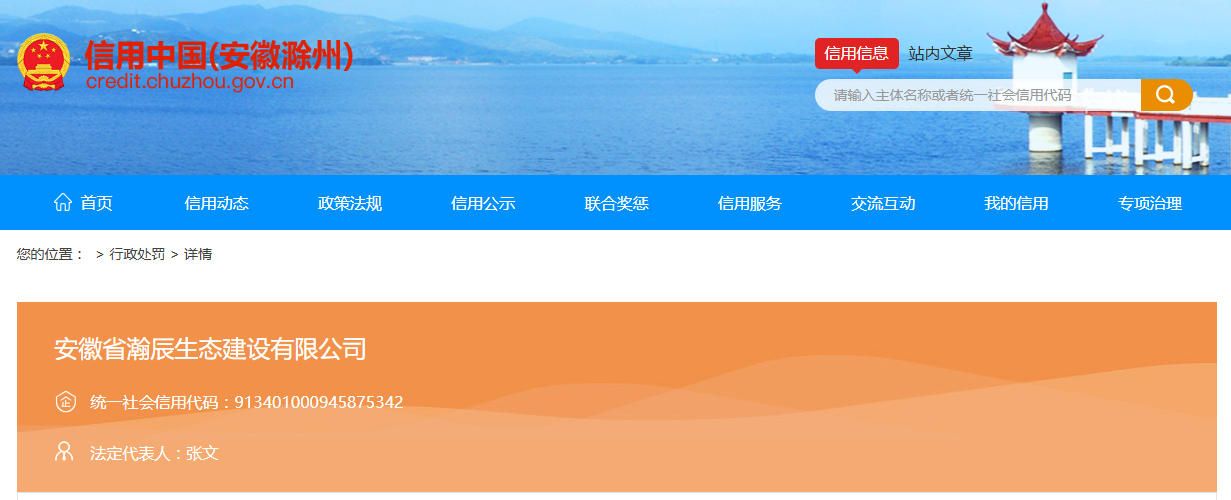1231x500 pixels.
Task: Focus the entity name search input field
Action: (978, 95)
